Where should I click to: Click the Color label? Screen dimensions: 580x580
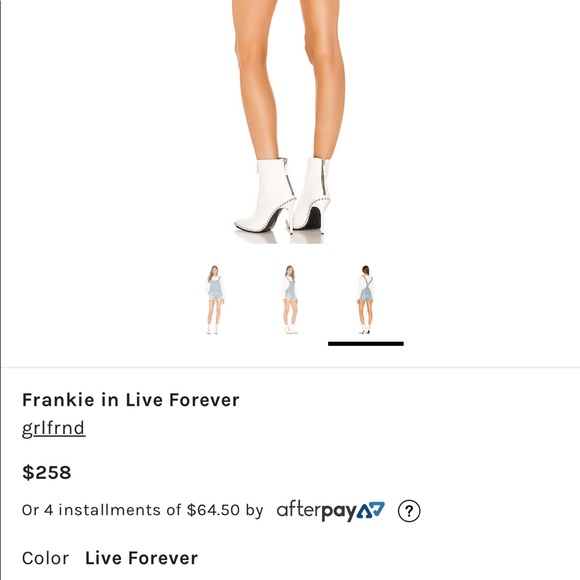[45, 558]
